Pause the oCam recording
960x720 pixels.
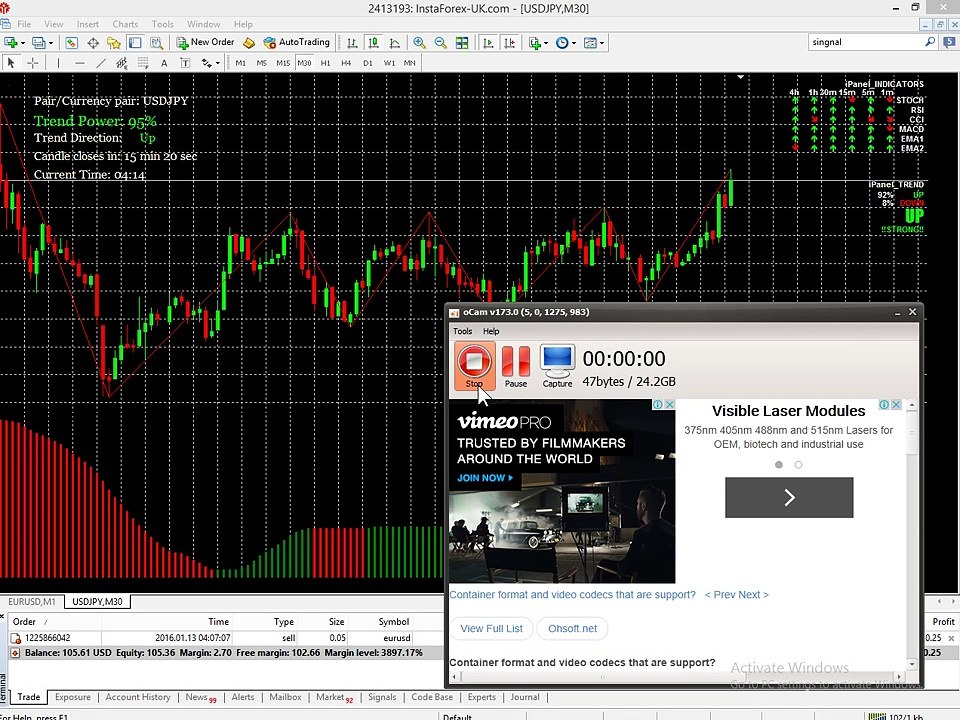tap(516, 366)
